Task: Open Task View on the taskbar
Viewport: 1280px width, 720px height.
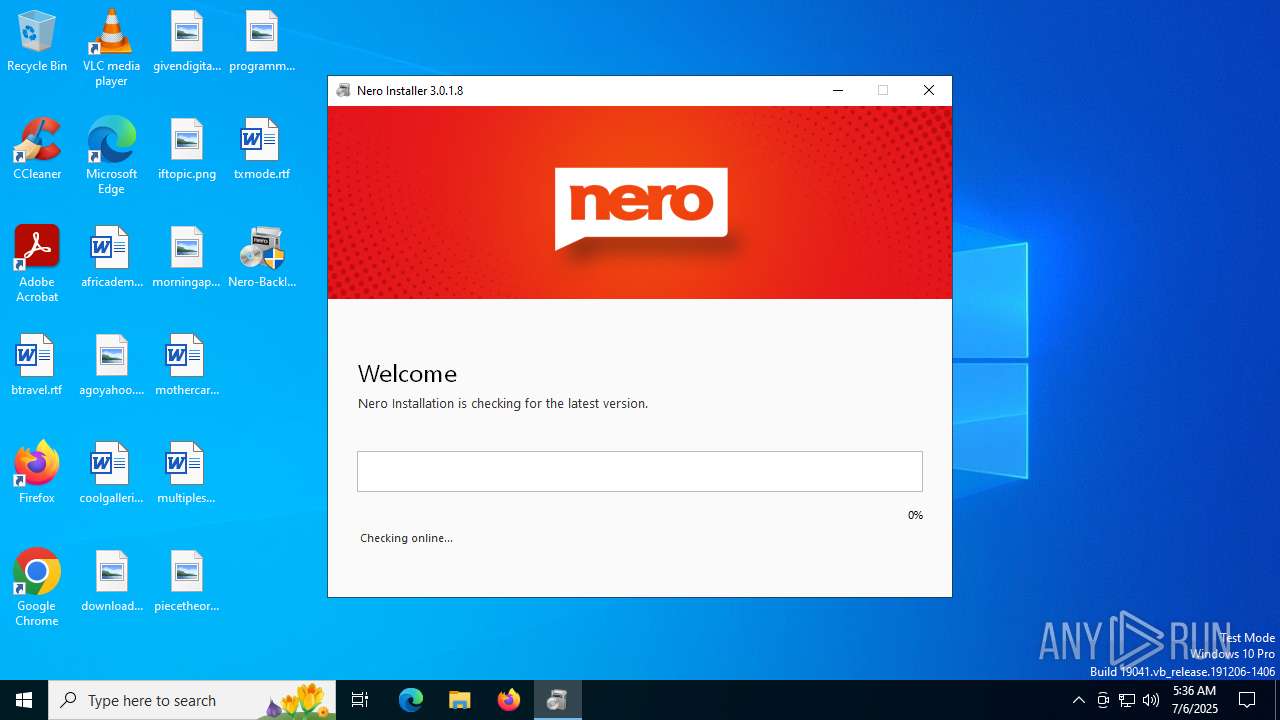Action: click(x=360, y=700)
